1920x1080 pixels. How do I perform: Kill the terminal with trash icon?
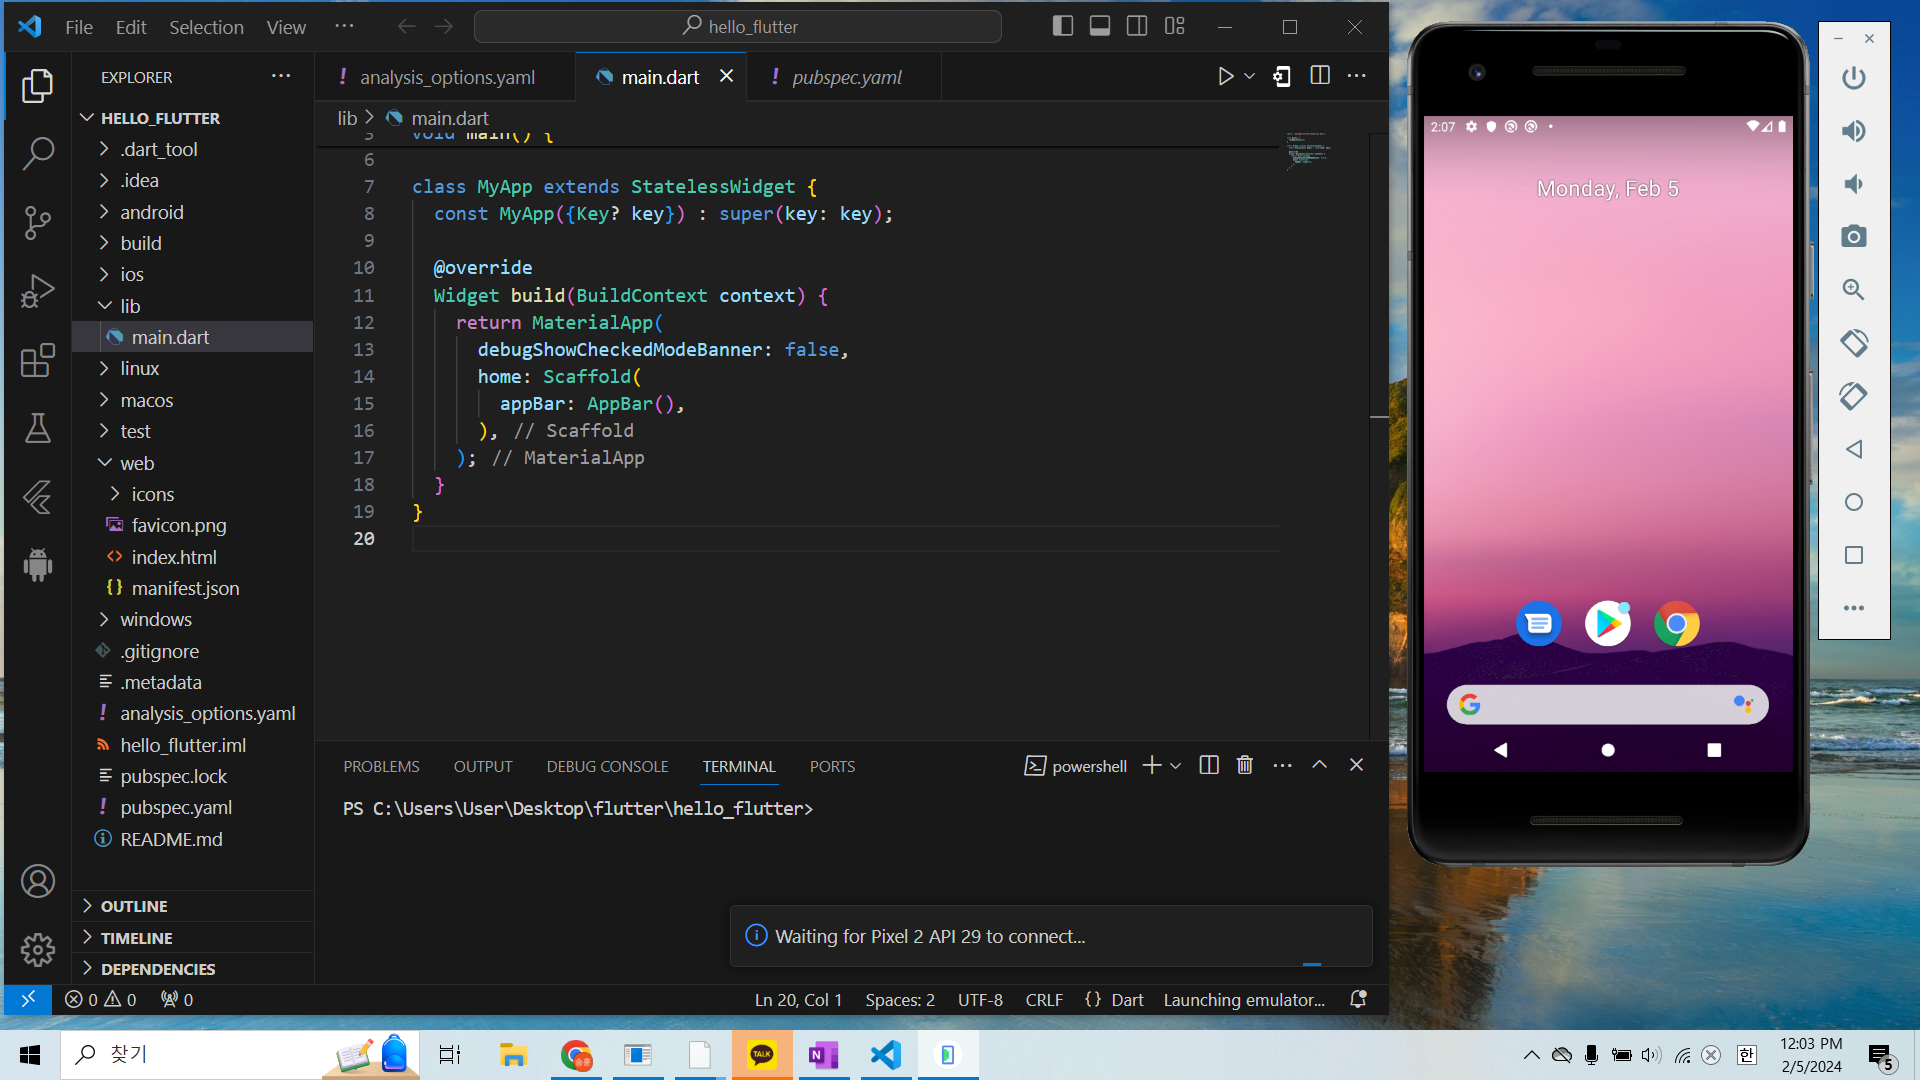coord(1245,765)
